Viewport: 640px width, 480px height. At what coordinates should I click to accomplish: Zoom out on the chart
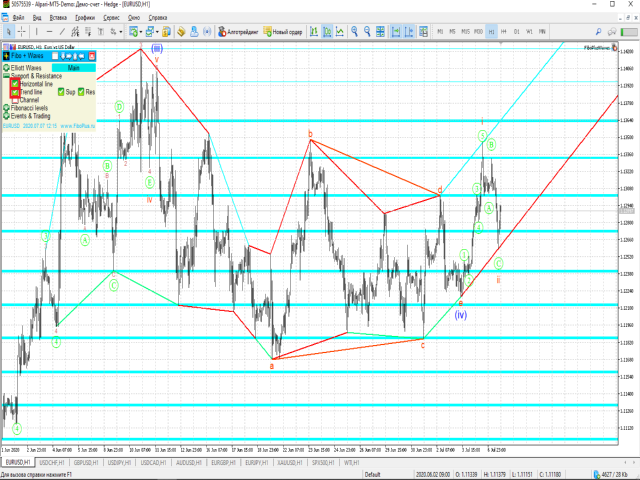point(367,31)
